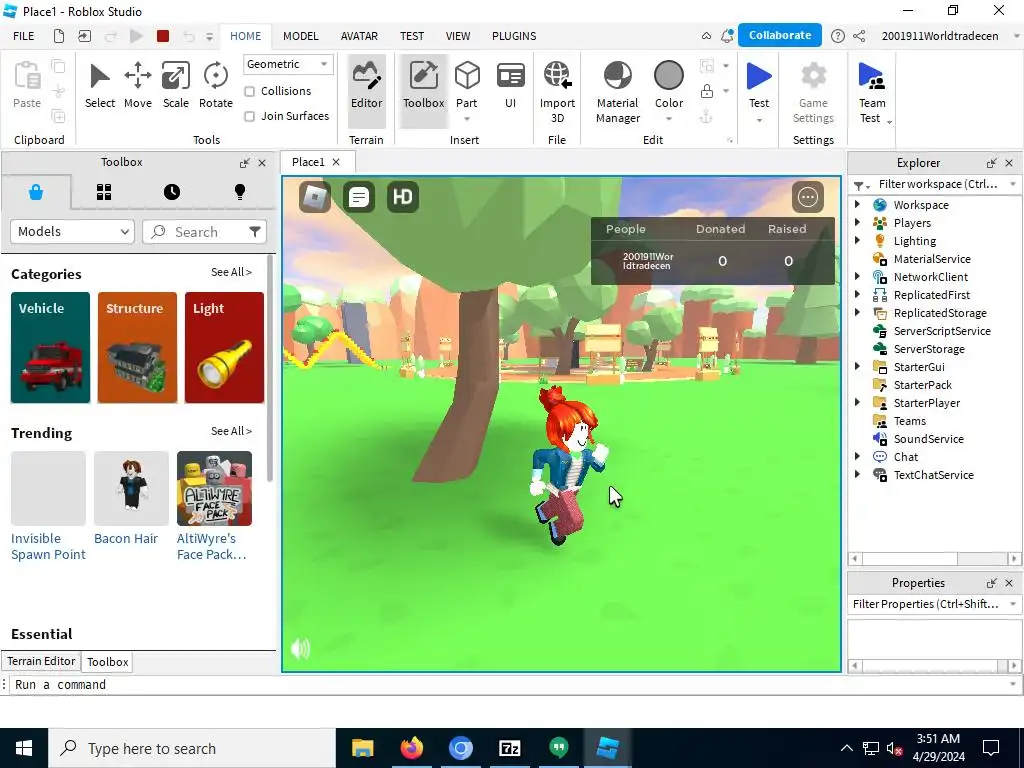Open the FILE menu
Viewport: 1024px width, 768px height.
24,36
